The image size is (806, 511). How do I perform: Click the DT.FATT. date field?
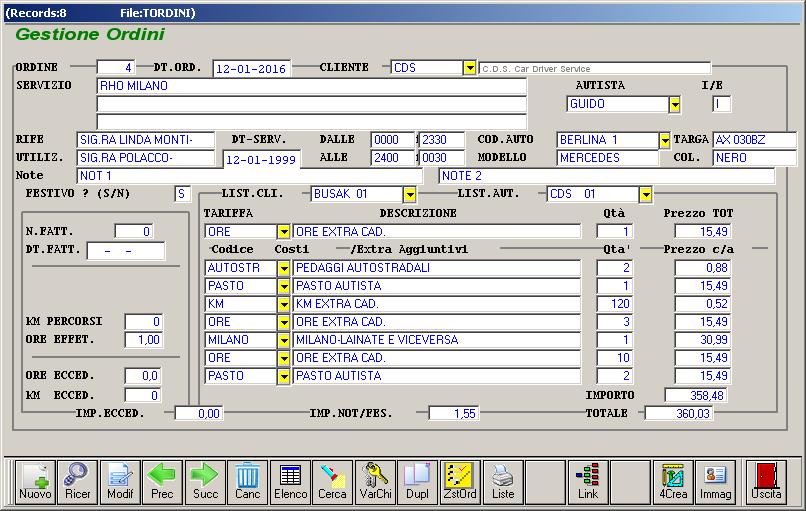coord(126,251)
